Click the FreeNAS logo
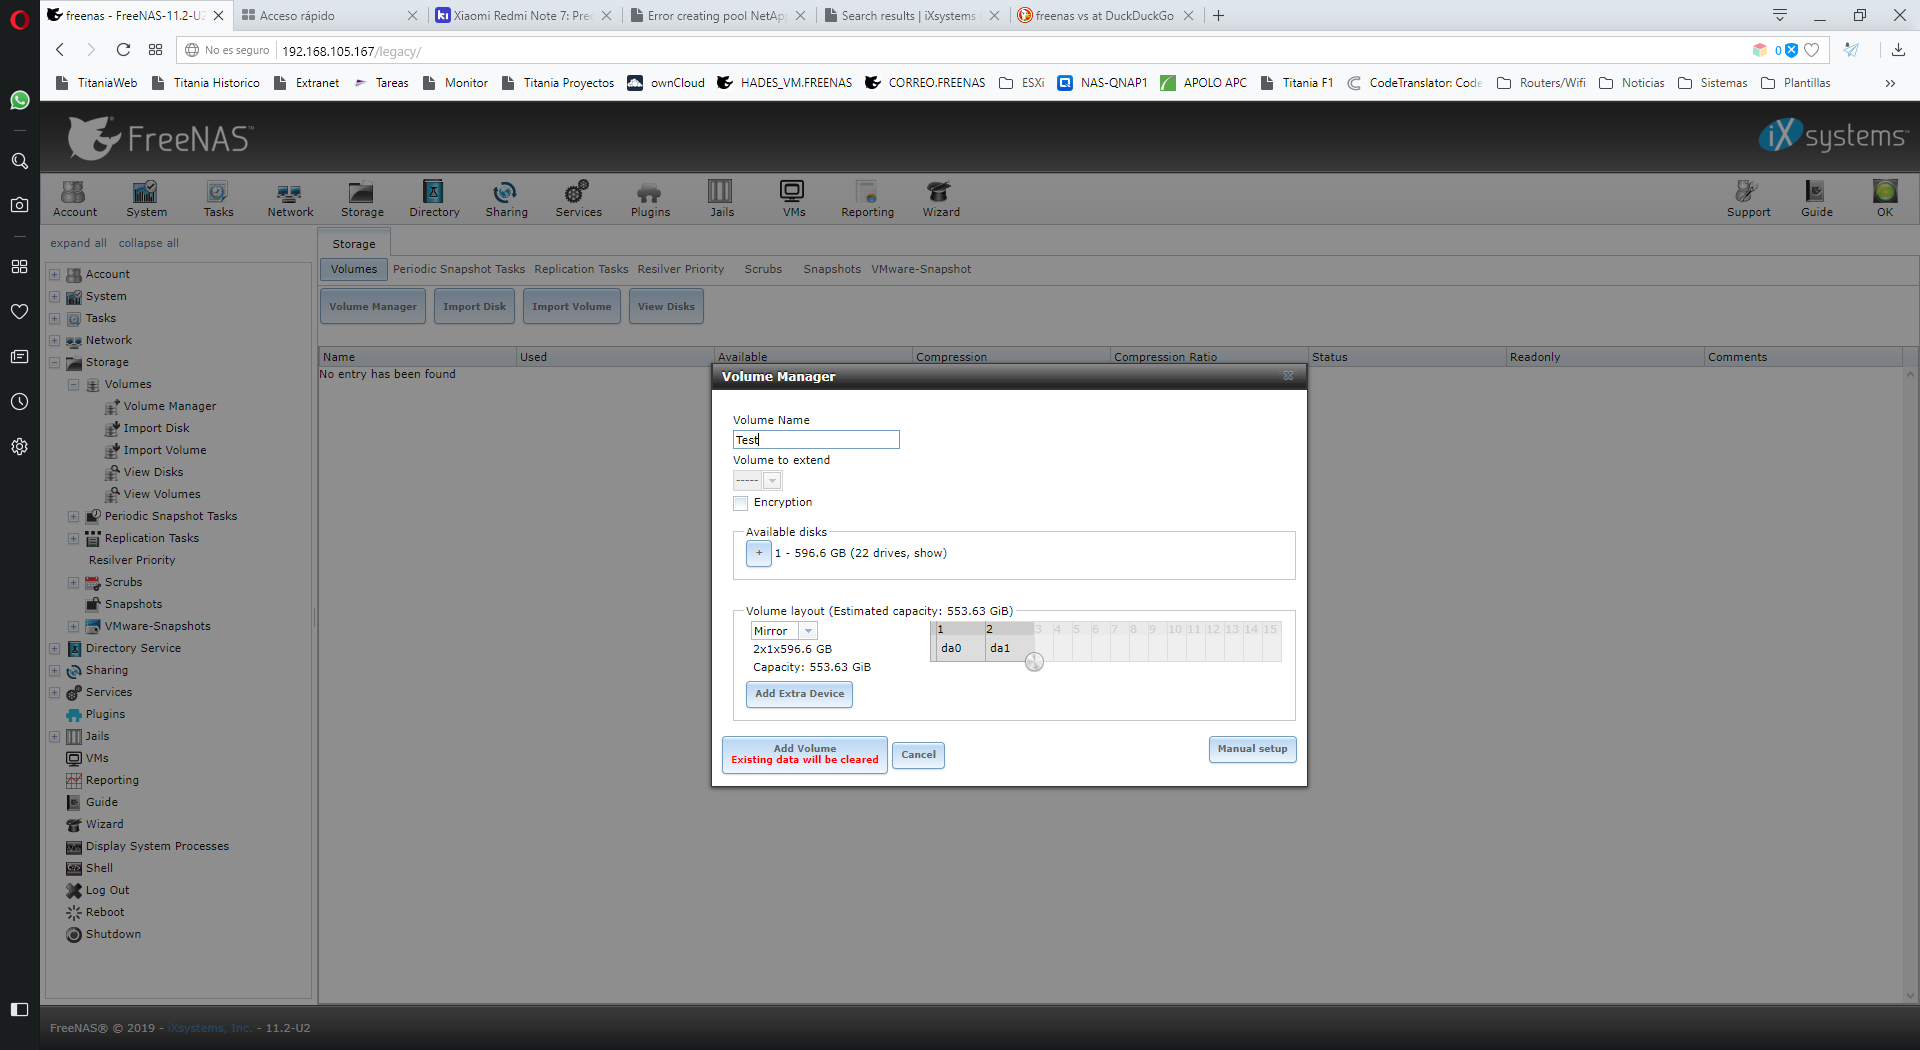The height and width of the screenshot is (1050, 1920). 160,138
